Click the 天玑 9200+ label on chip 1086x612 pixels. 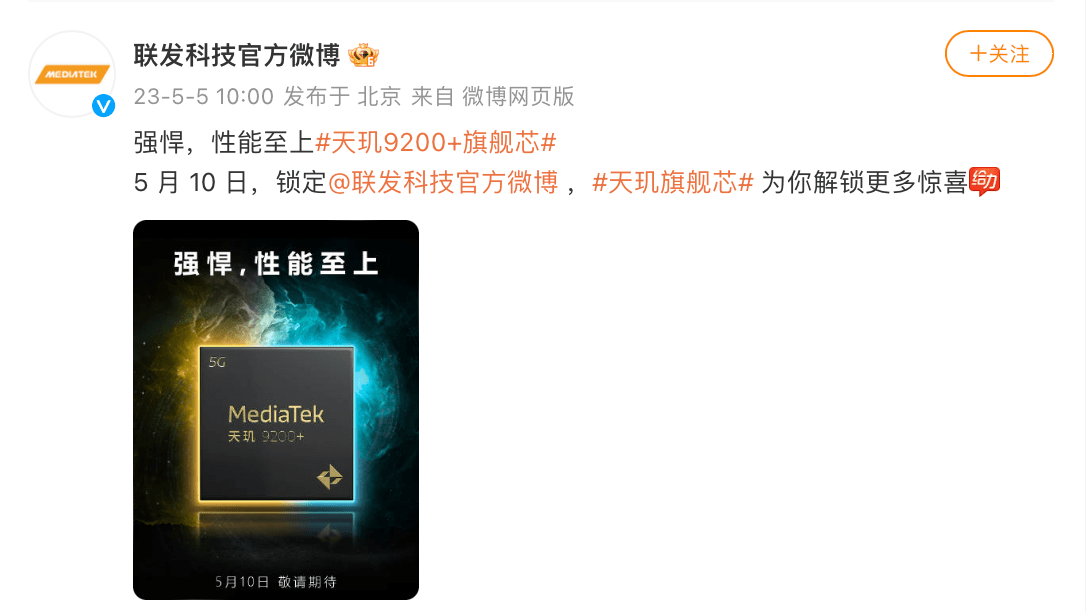266,436
